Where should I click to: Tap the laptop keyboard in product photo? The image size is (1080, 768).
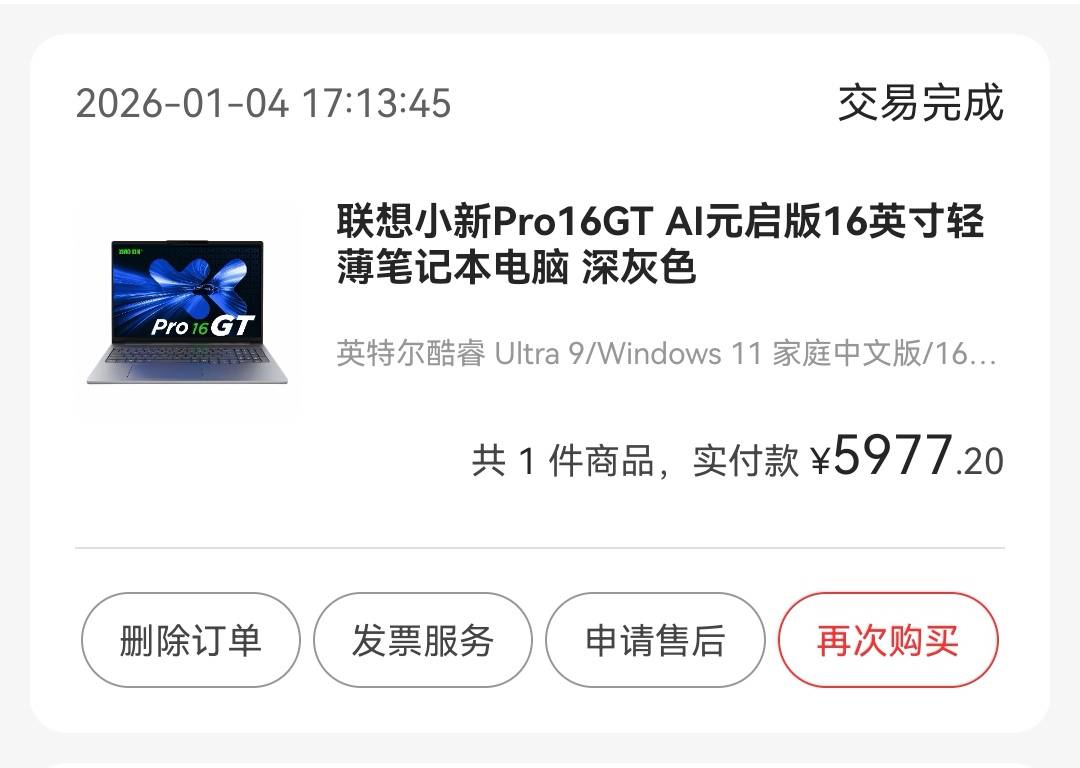point(188,355)
